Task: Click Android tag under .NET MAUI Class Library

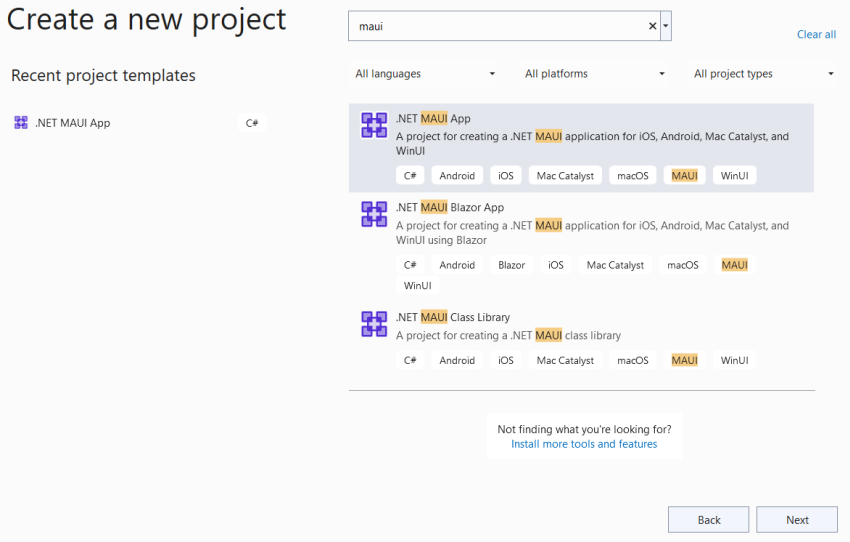Action: pyautogui.click(x=457, y=360)
